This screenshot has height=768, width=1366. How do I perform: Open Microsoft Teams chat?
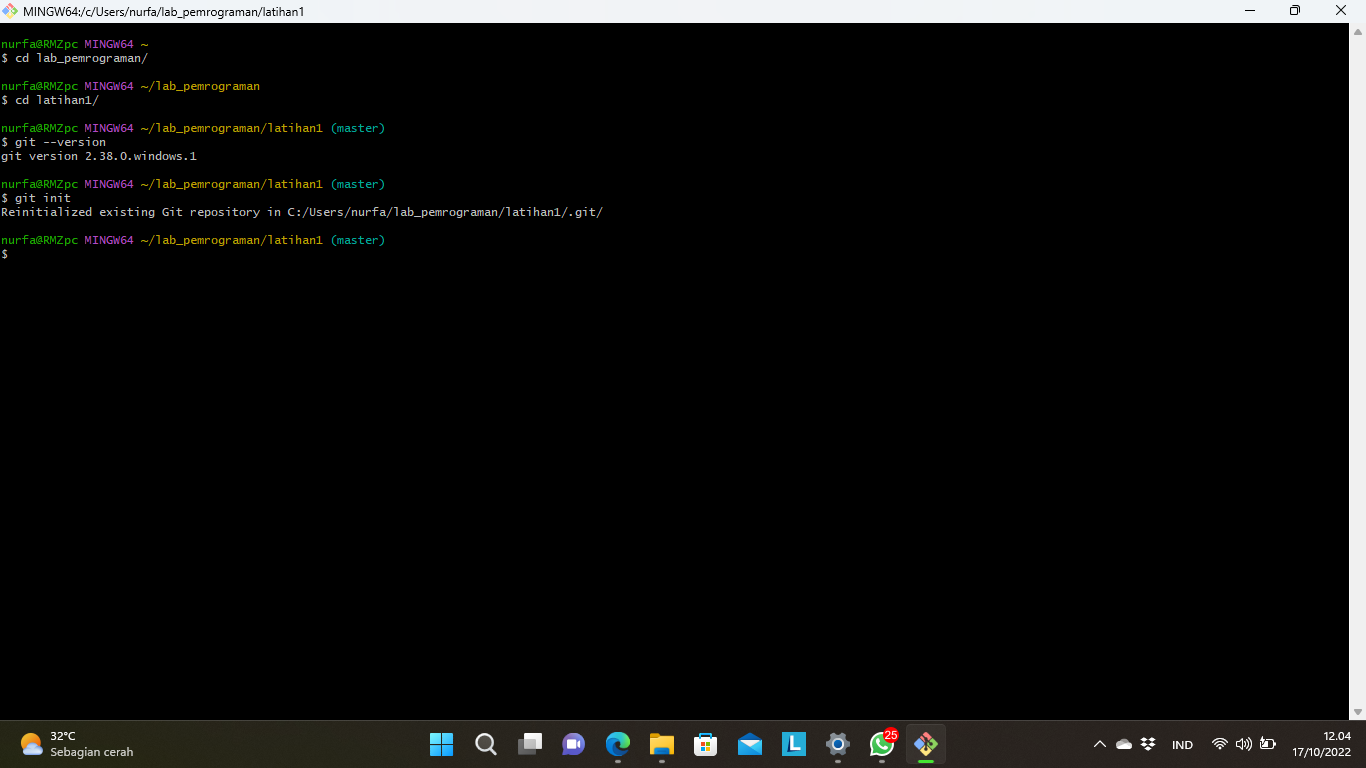click(x=573, y=744)
